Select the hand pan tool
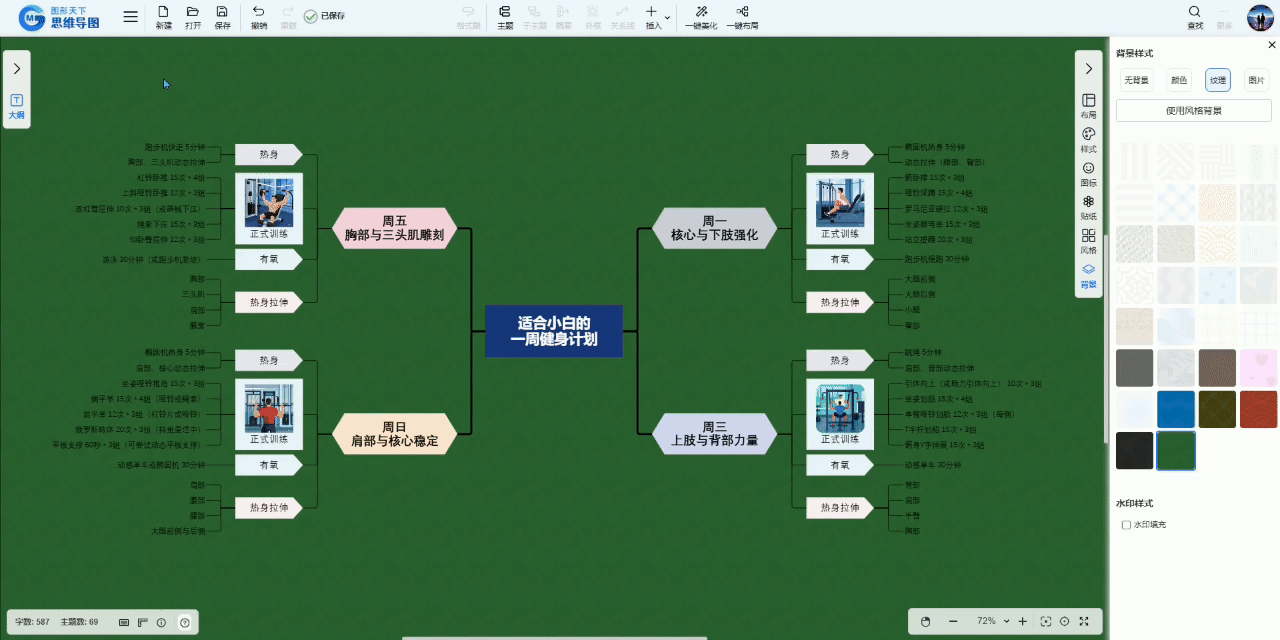This screenshot has width=1280, height=640. 925,621
